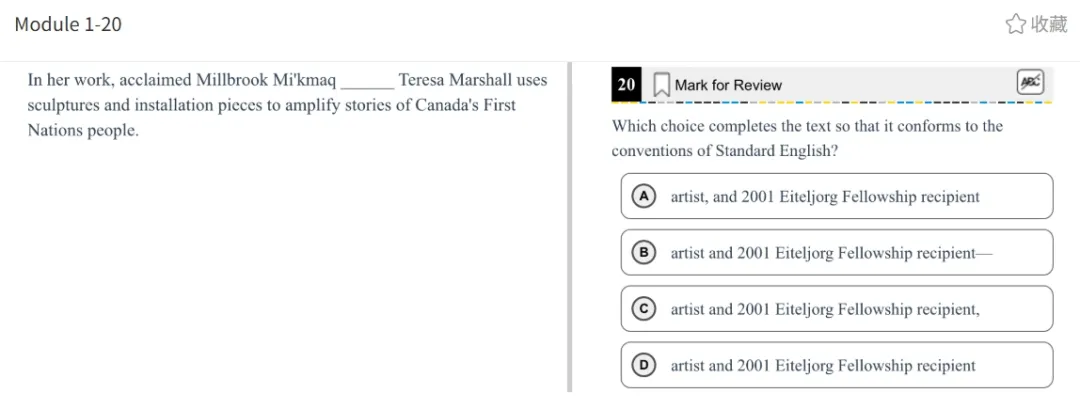Select the circled B radio button
The height and width of the screenshot is (409, 1080).
pyautogui.click(x=644, y=252)
